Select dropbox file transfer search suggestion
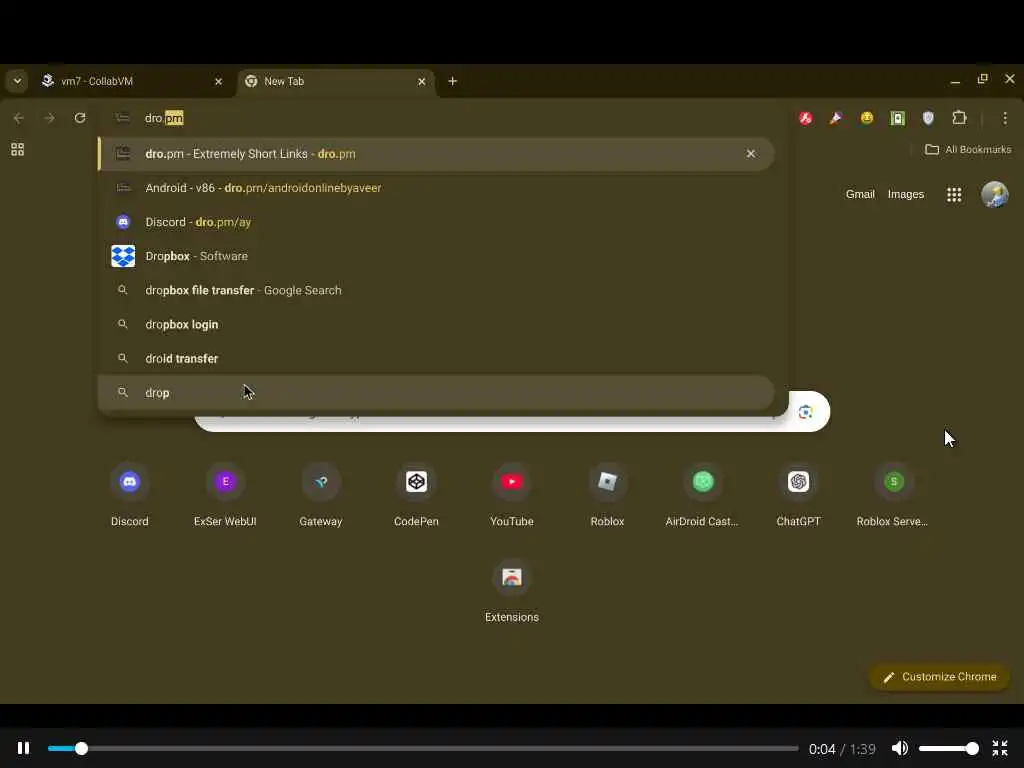This screenshot has width=1024, height=768. coord(436,290)
